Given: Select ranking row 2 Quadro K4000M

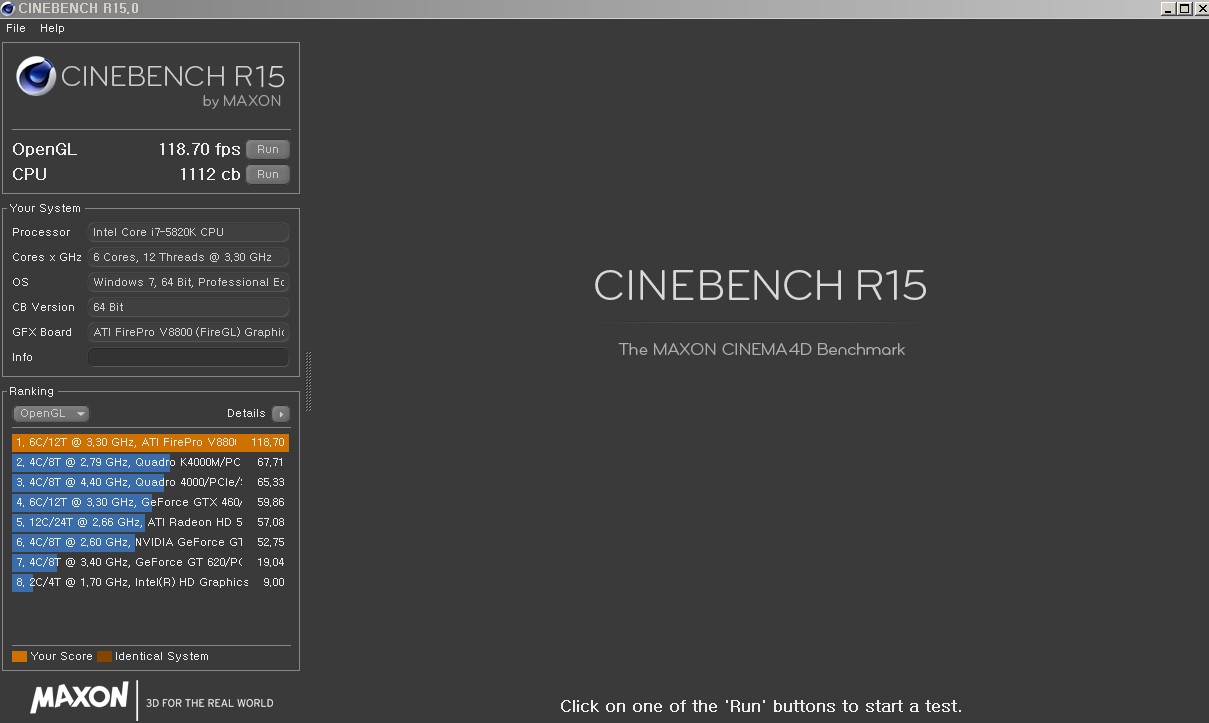Looking at the screenshot, I should click(150, 462).
